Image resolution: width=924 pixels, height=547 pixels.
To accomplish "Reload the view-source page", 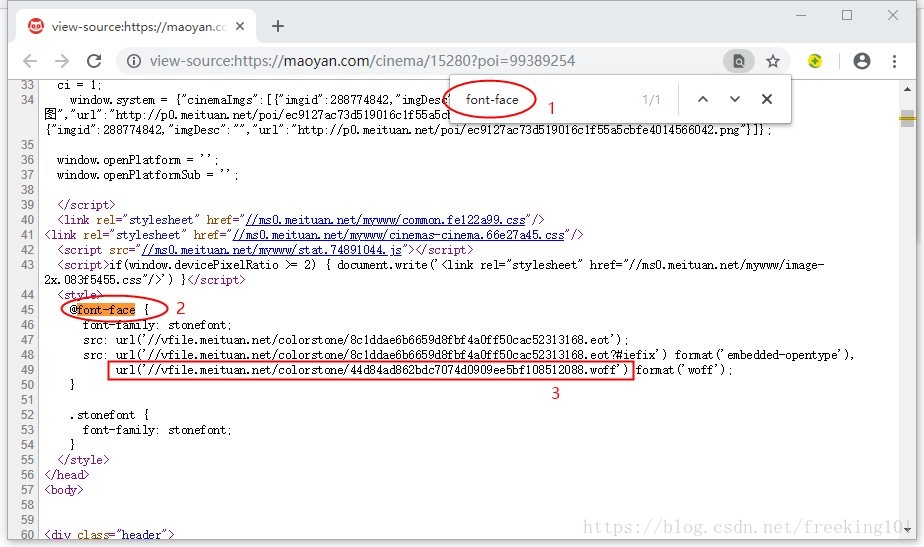I will (94, 61).
